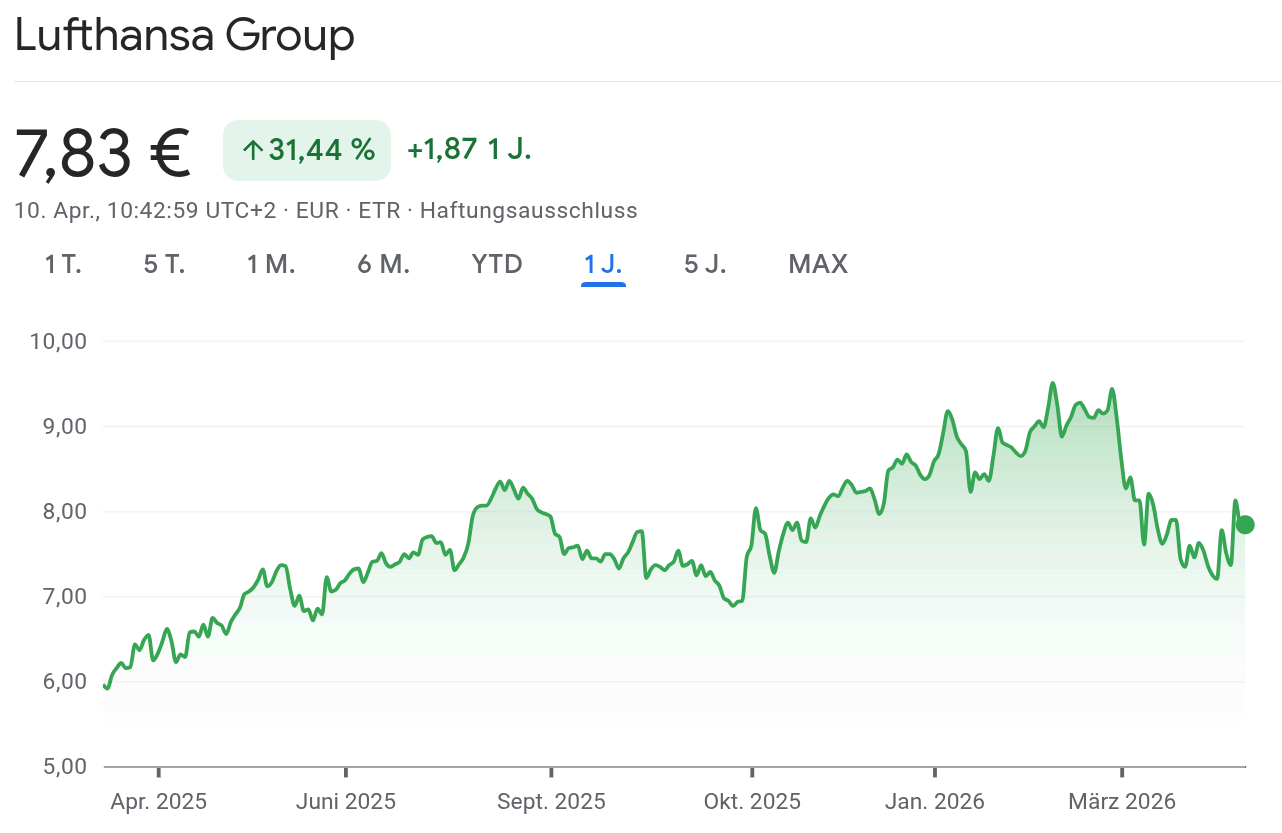Click the Juni 2025 axis label

coord(346,801)
